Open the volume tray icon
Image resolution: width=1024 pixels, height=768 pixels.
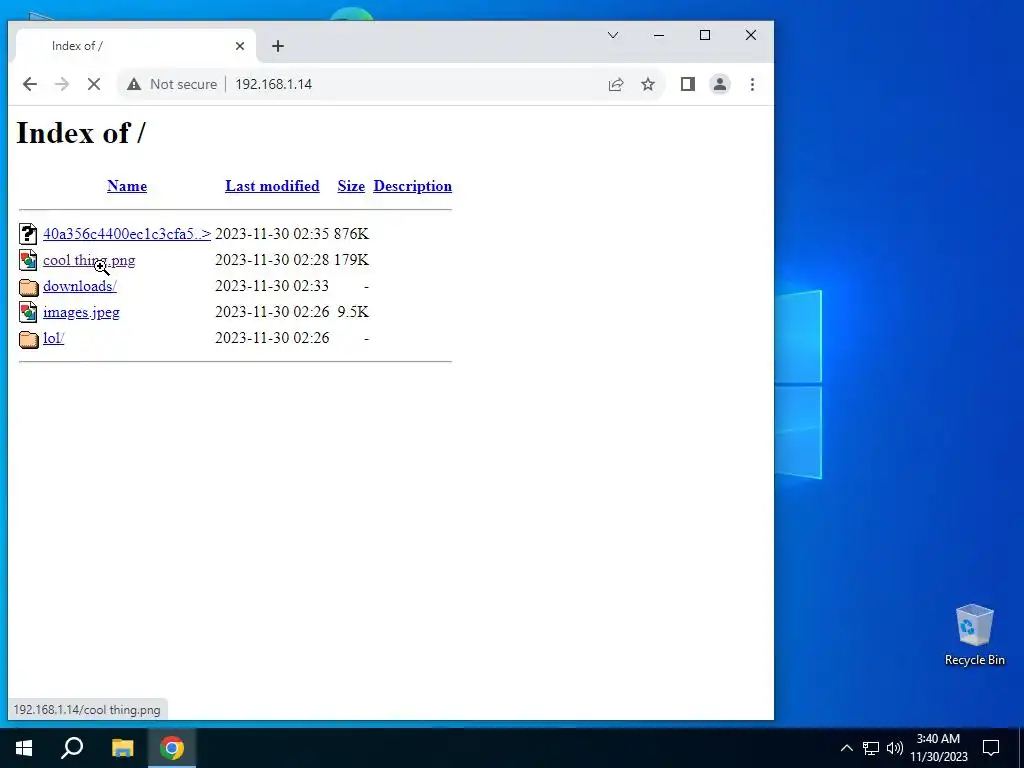point(895,748)
